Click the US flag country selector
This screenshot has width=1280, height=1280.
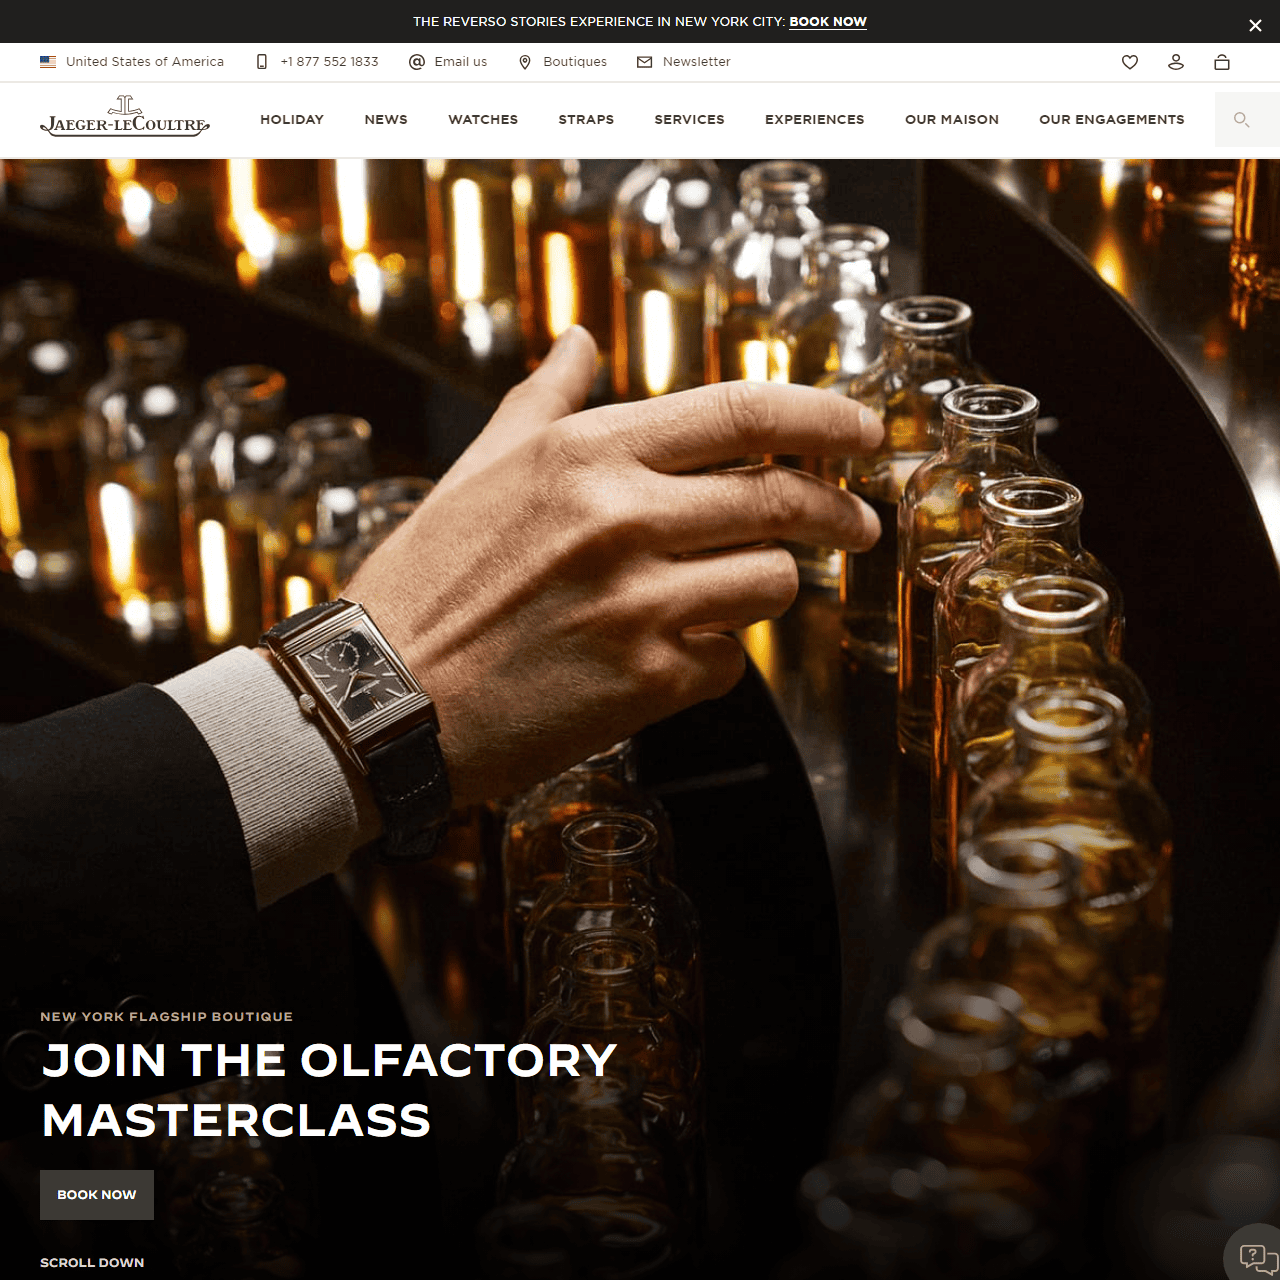(x=132, y=62)
